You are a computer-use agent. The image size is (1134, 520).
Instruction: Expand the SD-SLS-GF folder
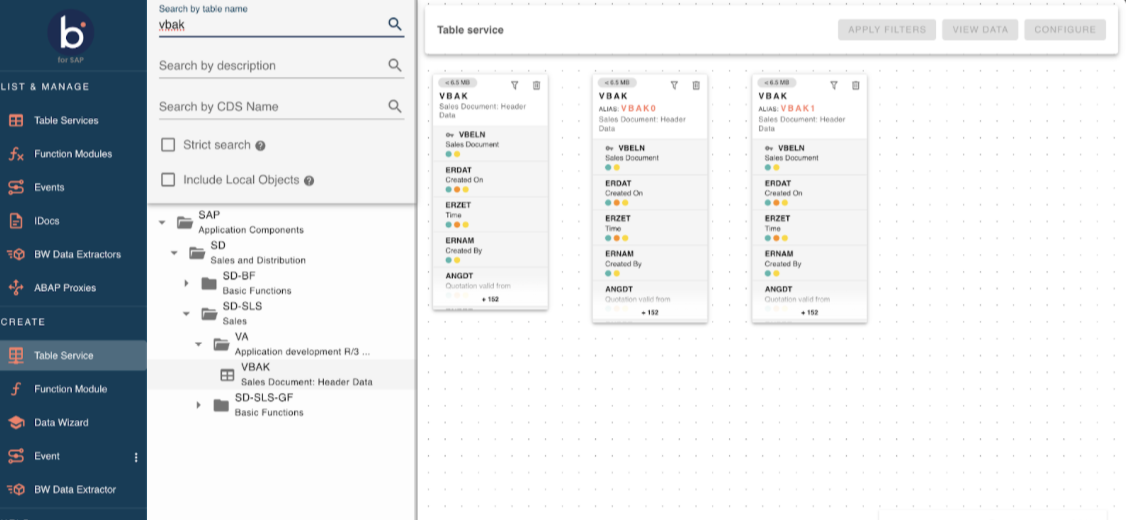pos(198,405)
